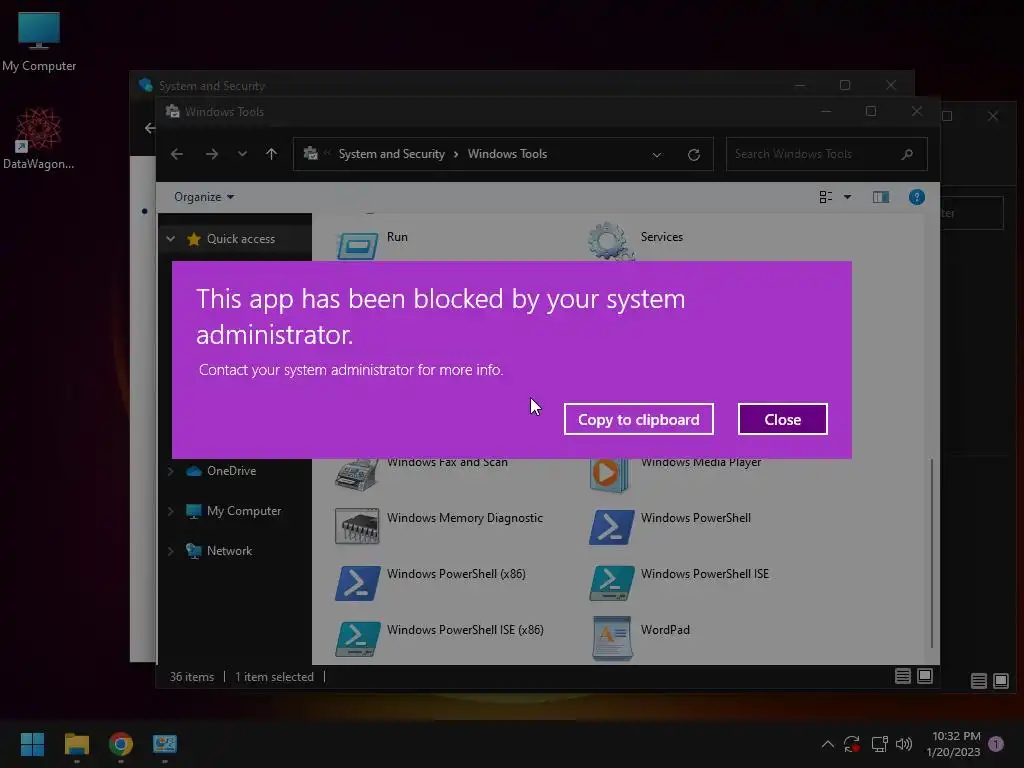Switch to details view in status bar
Viewport: 1024px width, 768px height.
tap(903, 676)
